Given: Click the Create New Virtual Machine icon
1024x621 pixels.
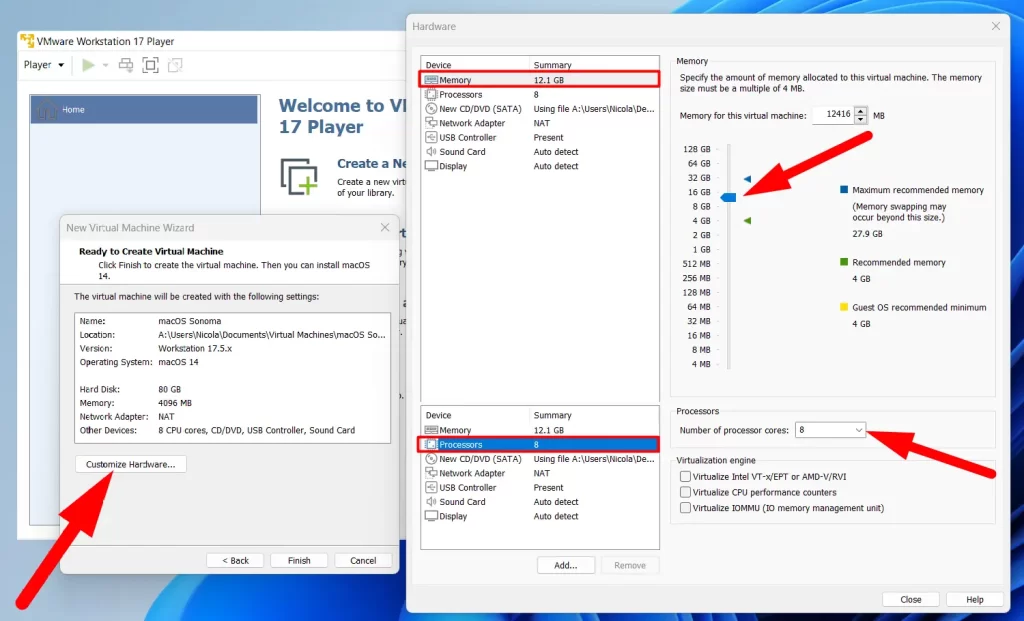Looking at the screenshot, I should pos(299,176).
